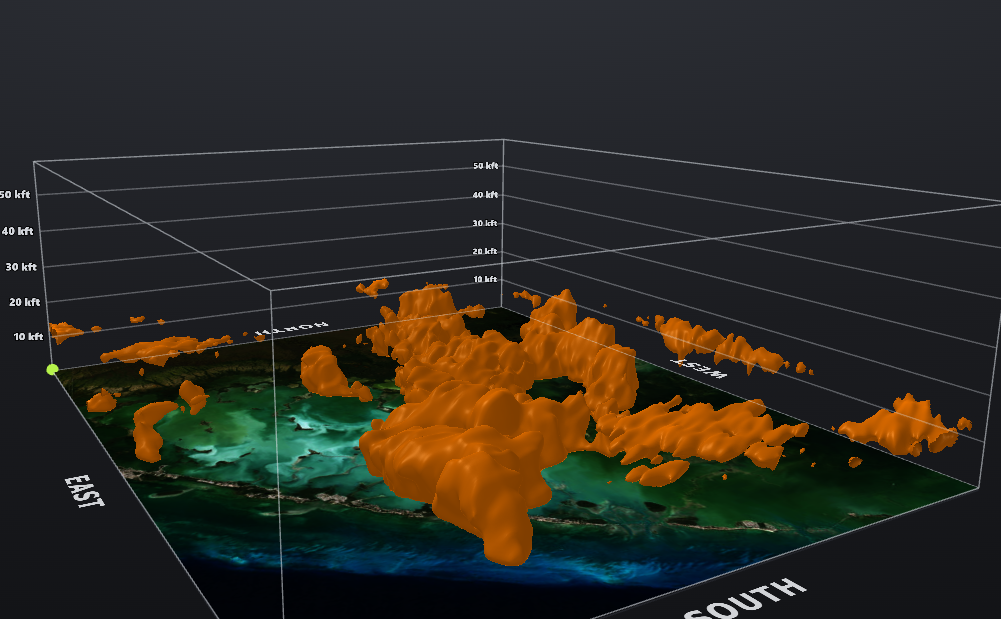Click the 10 kft label on the left edge axis
The image size is (1001, 619).
click(28, 336)
